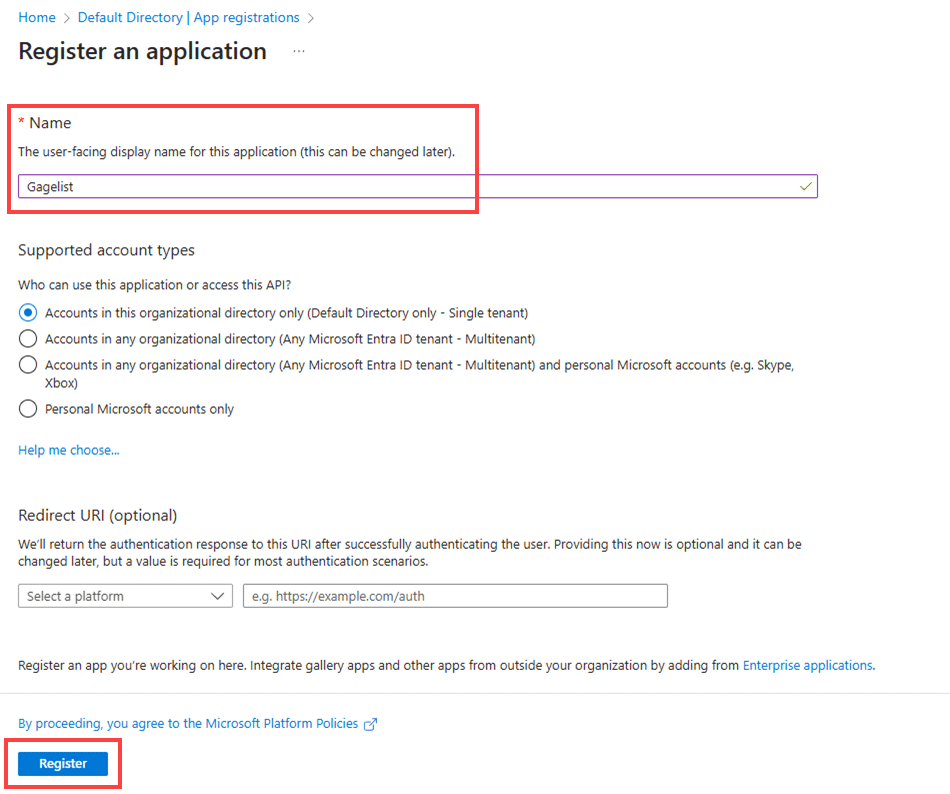
Task: Click the external link icon beside policies
Action: coord(371,724)
